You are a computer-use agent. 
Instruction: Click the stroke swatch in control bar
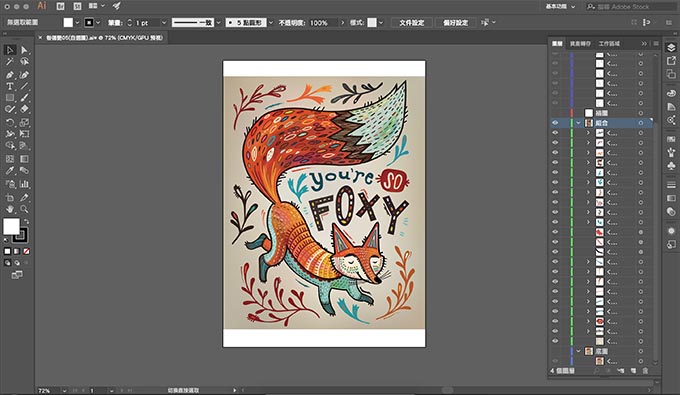click(89, 23)
